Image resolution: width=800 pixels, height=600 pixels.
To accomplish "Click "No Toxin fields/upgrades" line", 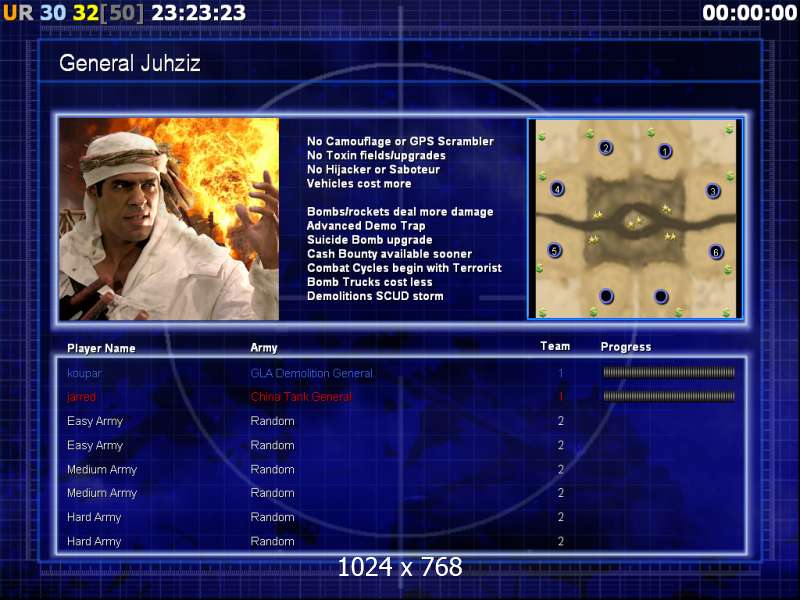I will pyautogui.click(x=376, y=155).
